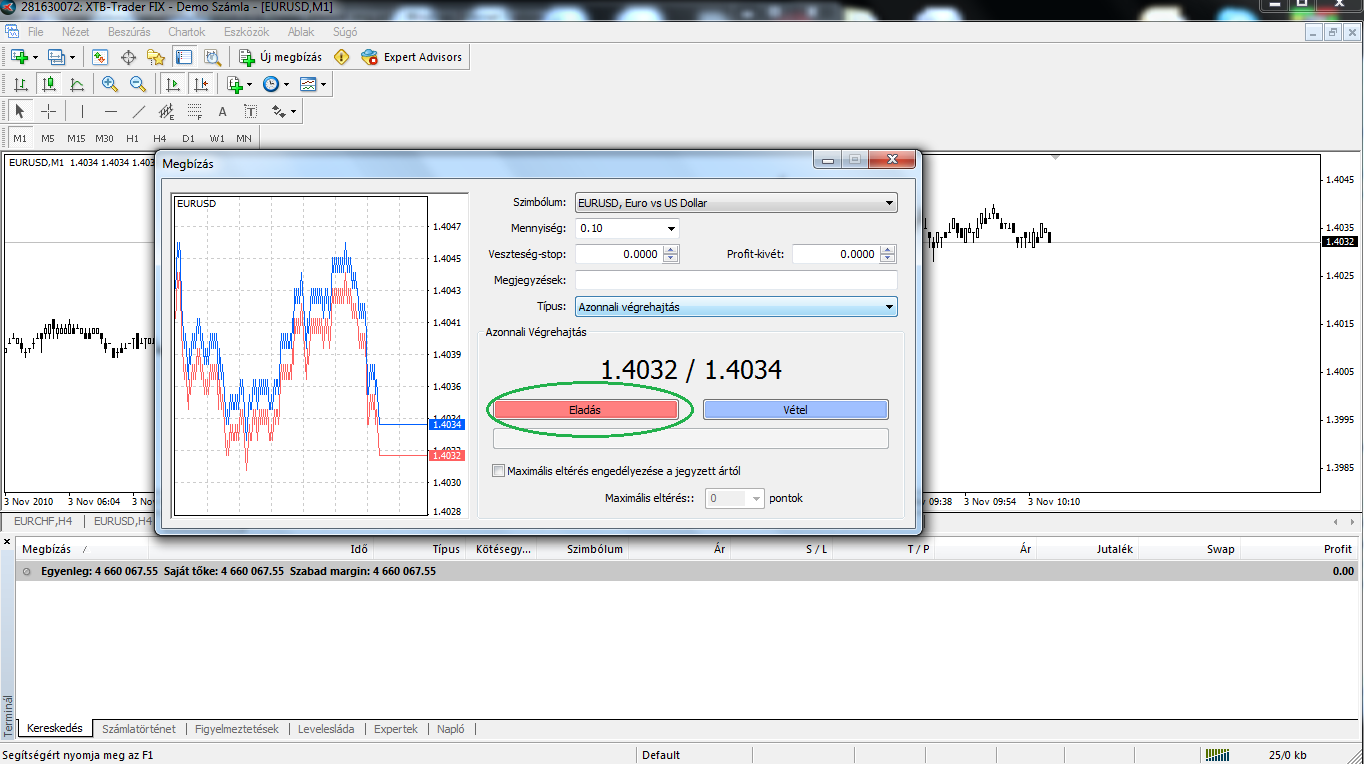Image resolution: width=1364 pixels, height=764 pixels.
Task: Select the Fibonacci retracement tool
Action: pyautogui.click(x=195, y=111)
